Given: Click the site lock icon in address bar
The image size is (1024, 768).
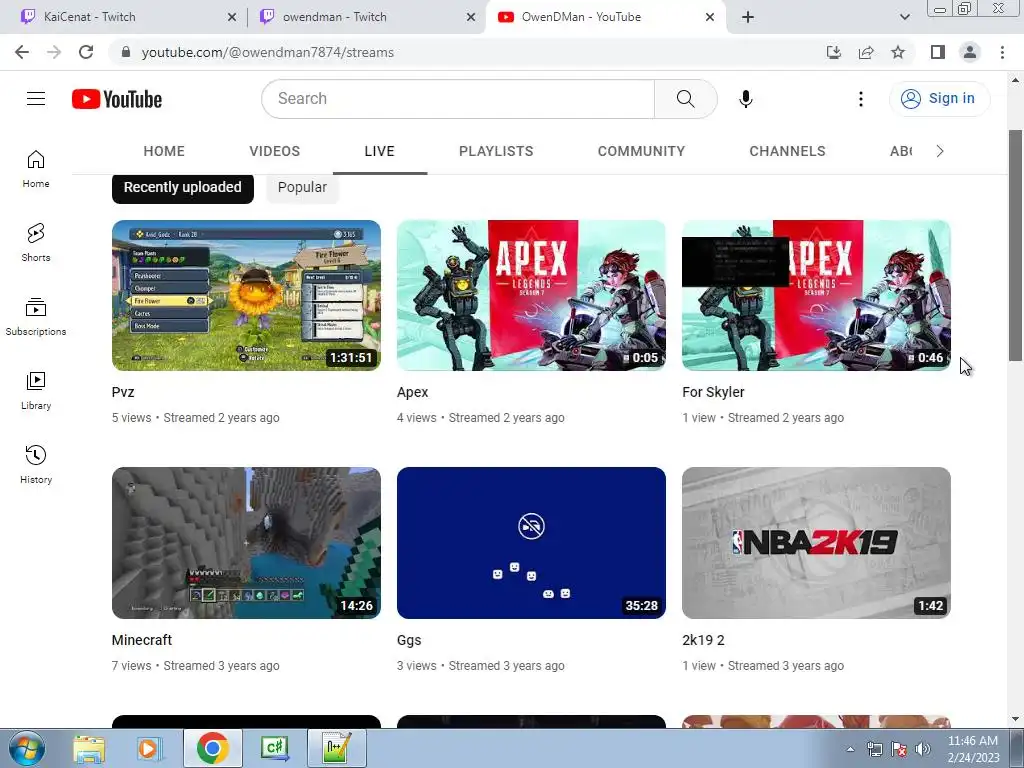Looking at the screenshot, I should (126, 52).
